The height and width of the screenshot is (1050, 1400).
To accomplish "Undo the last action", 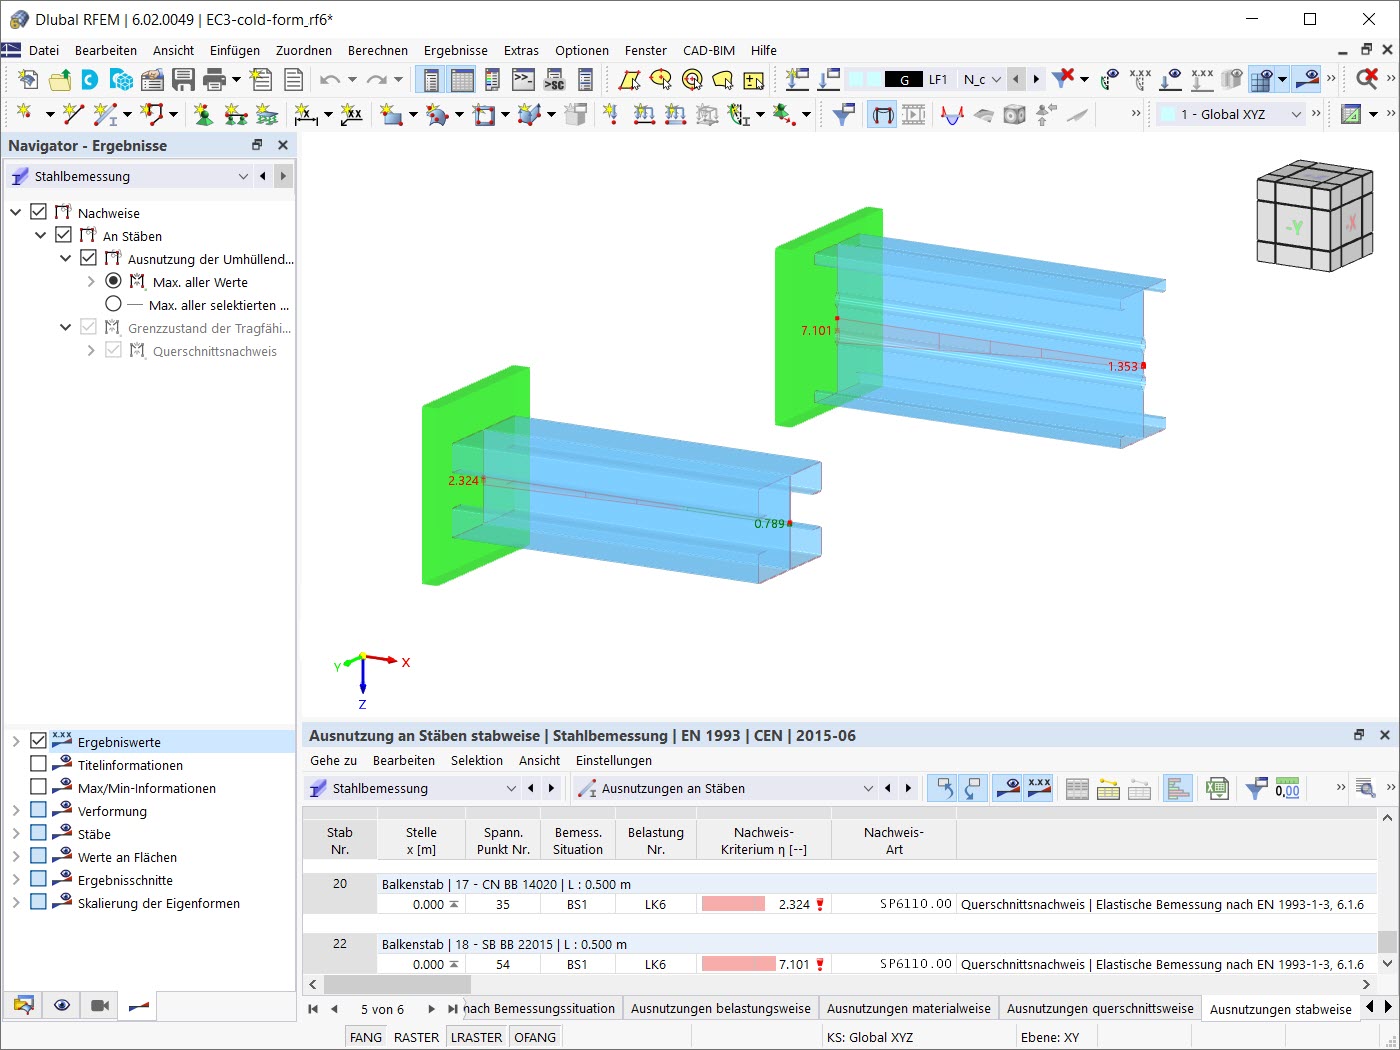I will [330, 80].
